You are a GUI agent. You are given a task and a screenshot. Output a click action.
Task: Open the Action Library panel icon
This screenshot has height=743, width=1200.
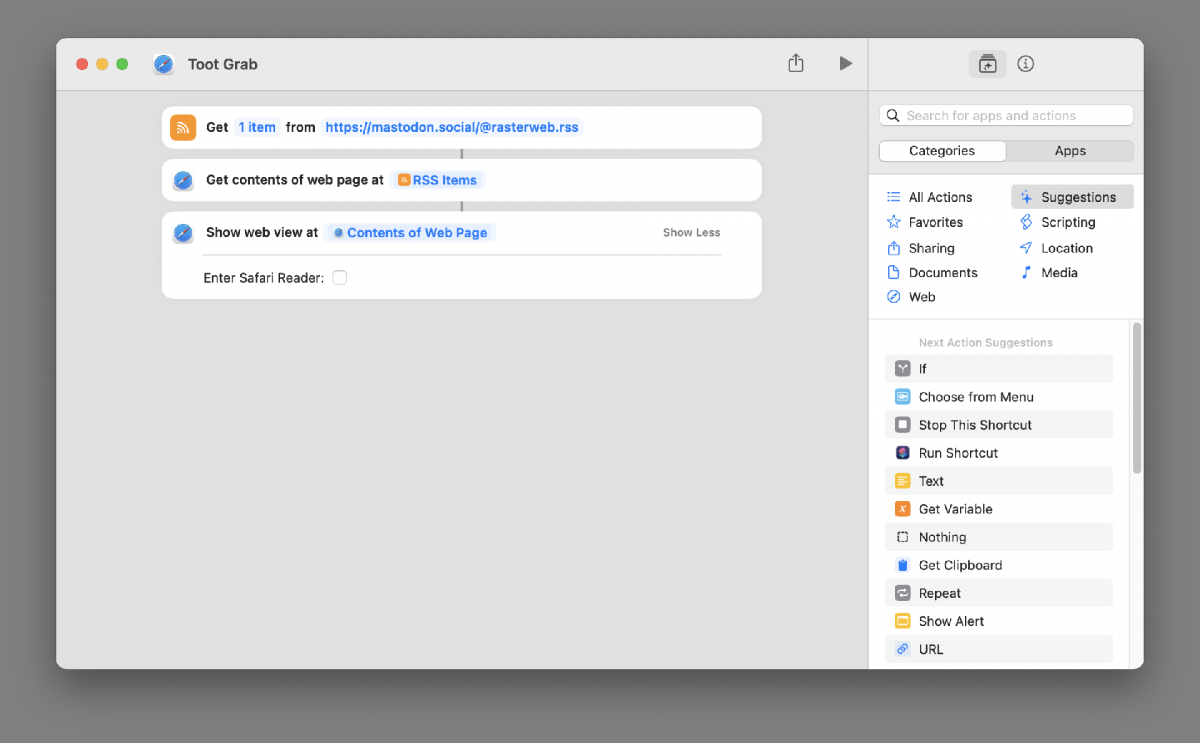(x=987, y=64)
